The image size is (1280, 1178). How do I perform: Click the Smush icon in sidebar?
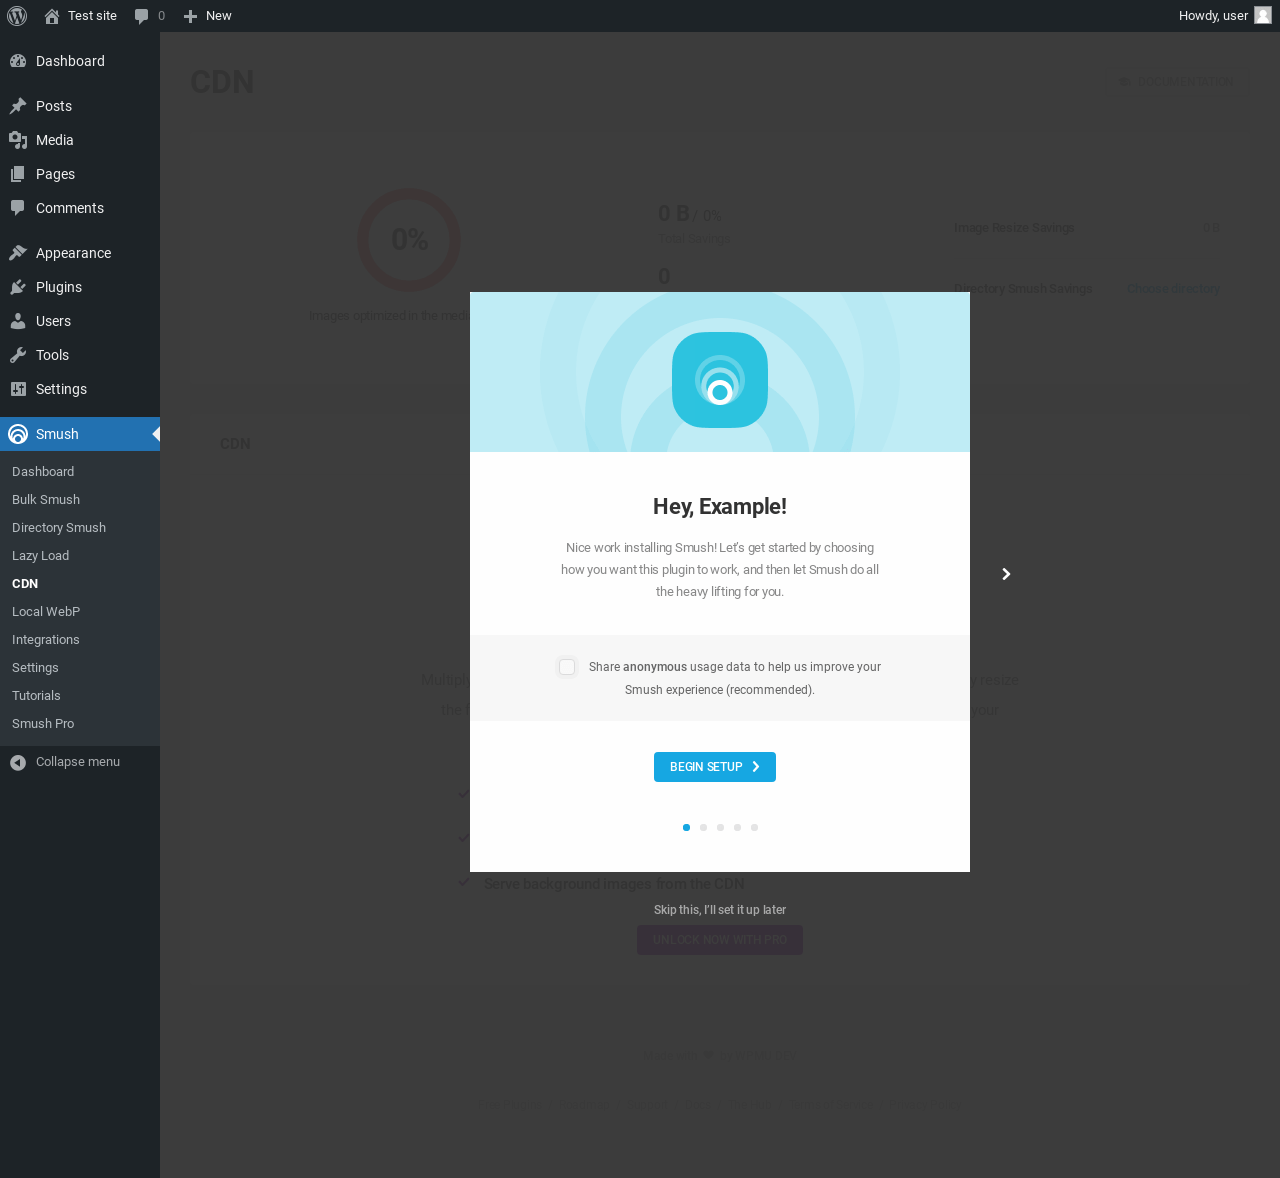[x=18, y=434]
